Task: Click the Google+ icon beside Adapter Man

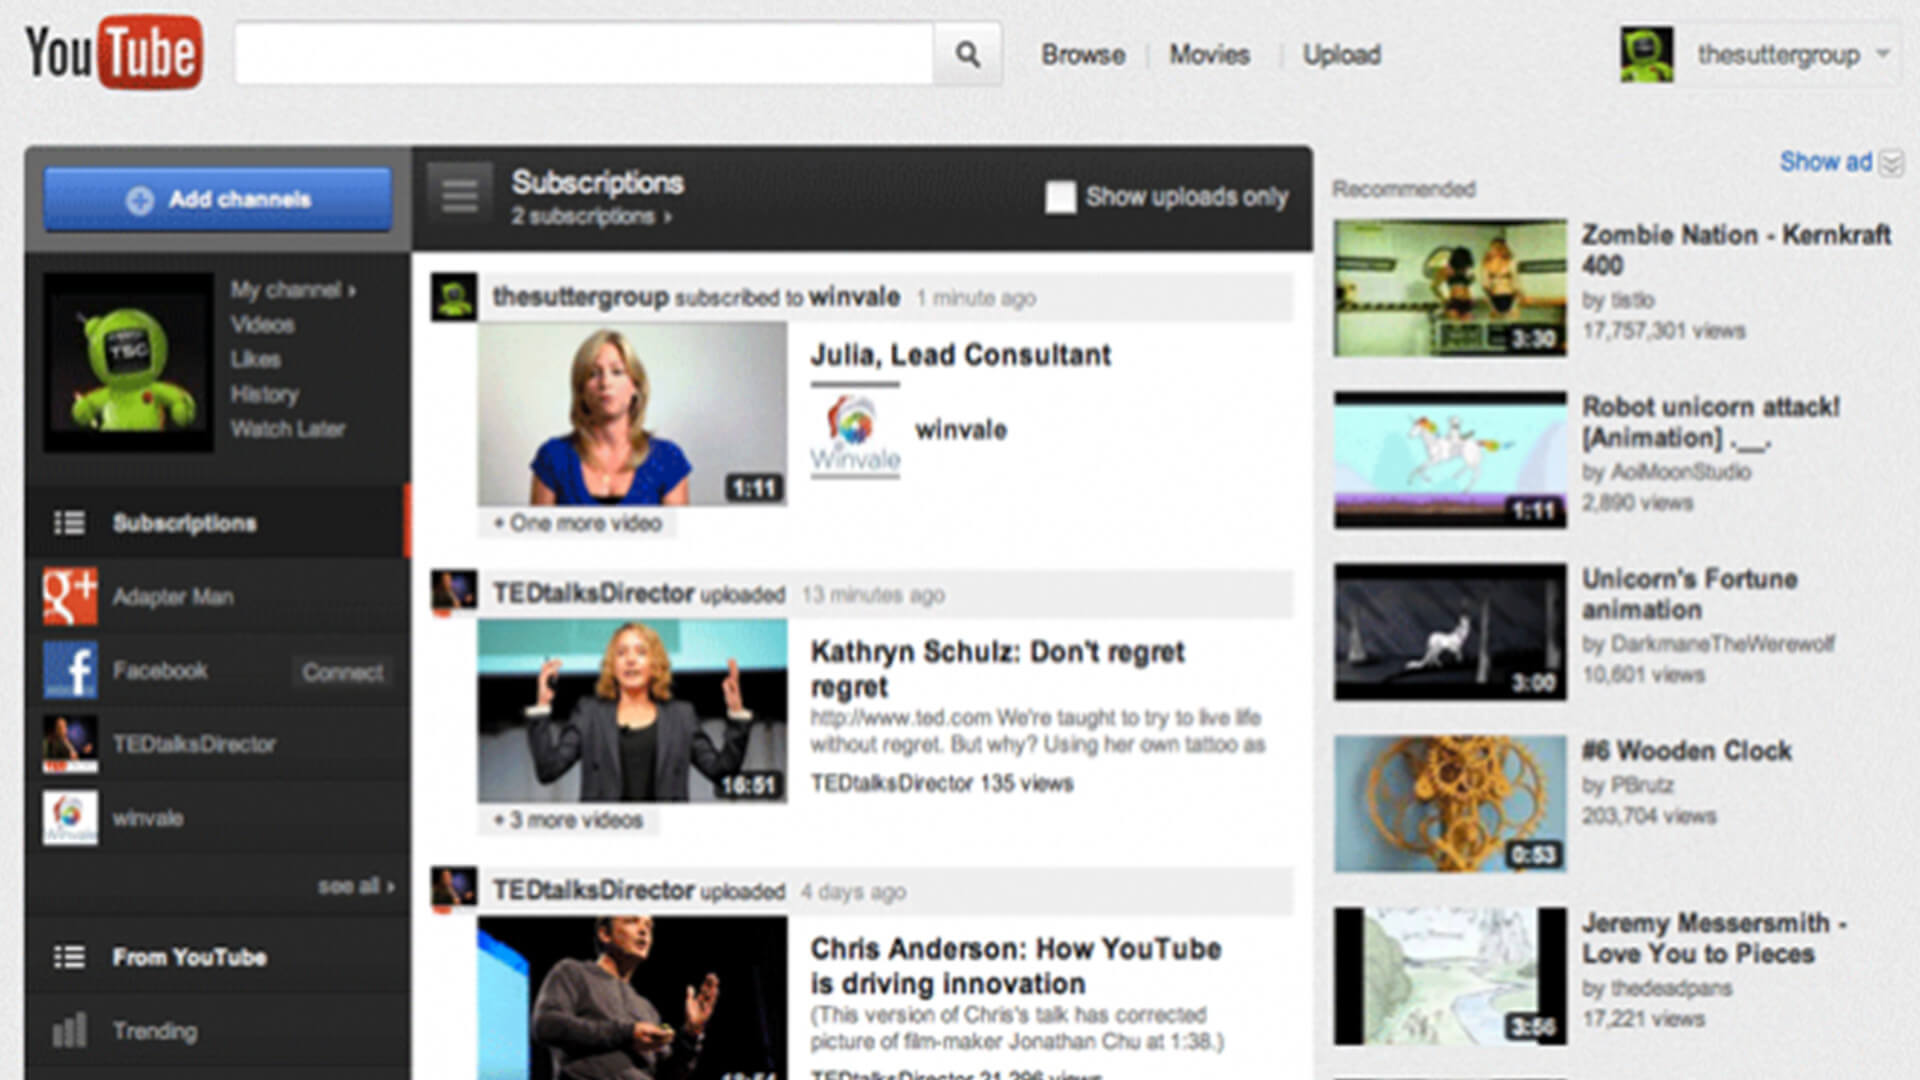Action: (70, 597)
